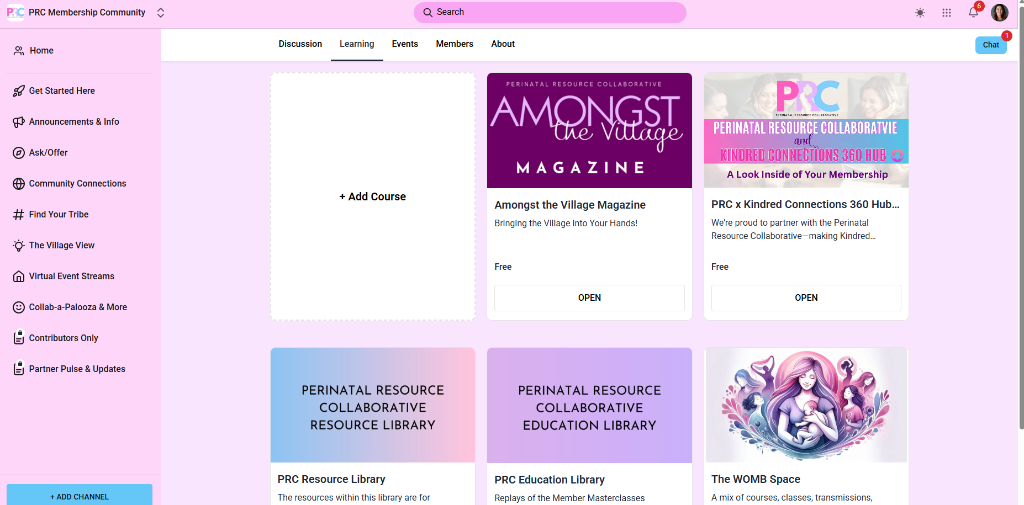Click the Partner Pulse locked icon

coord(19,368)
